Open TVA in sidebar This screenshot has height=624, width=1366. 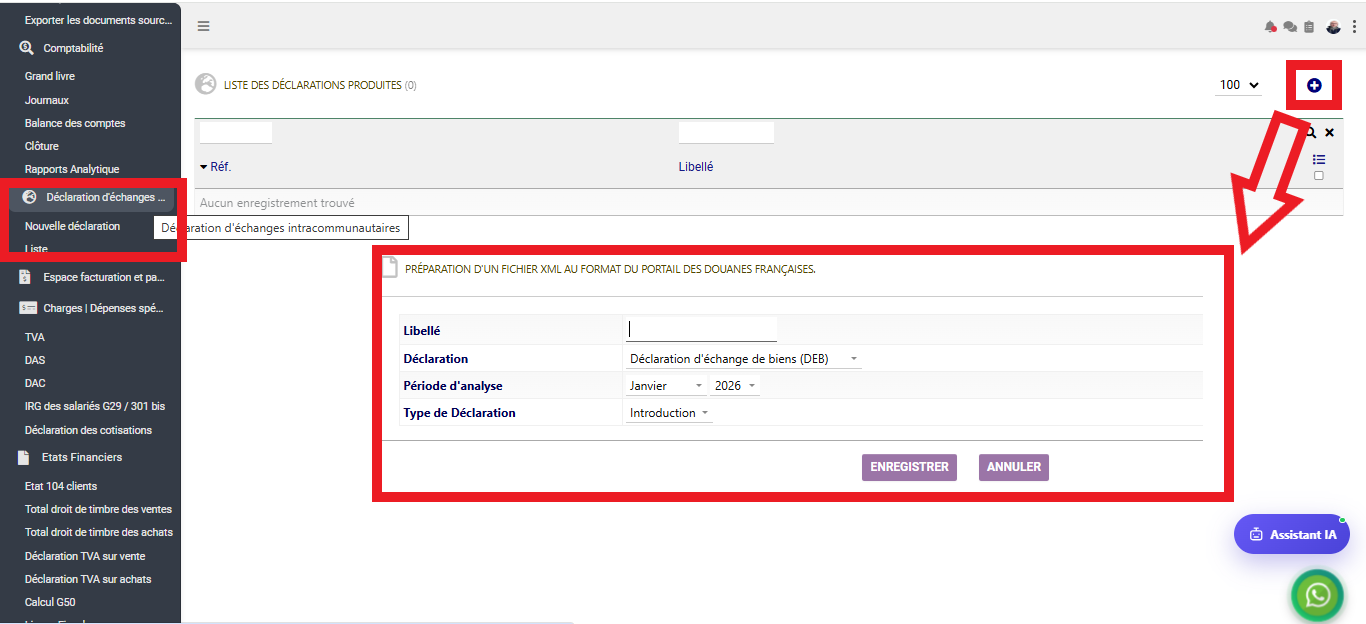35,337
